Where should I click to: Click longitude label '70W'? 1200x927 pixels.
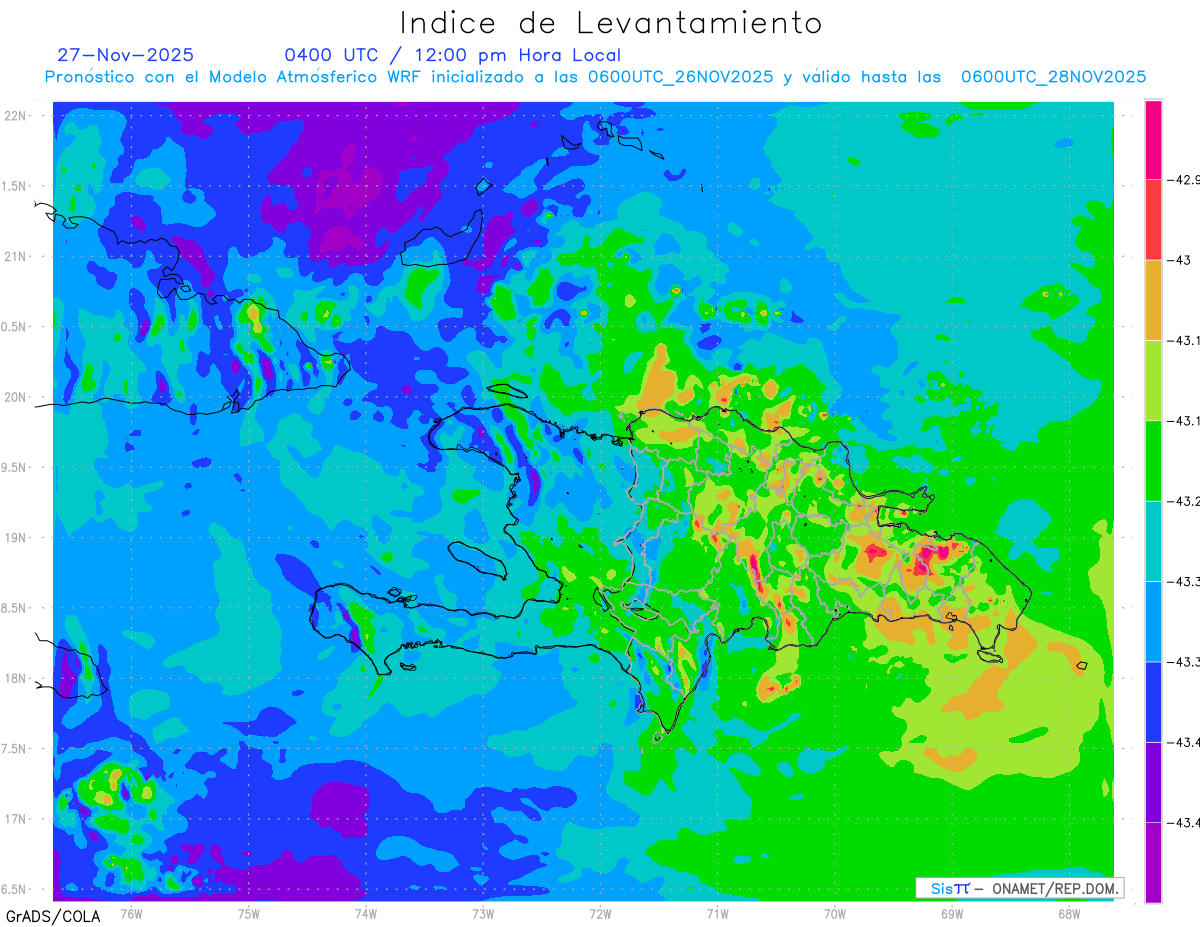(835, 912)
